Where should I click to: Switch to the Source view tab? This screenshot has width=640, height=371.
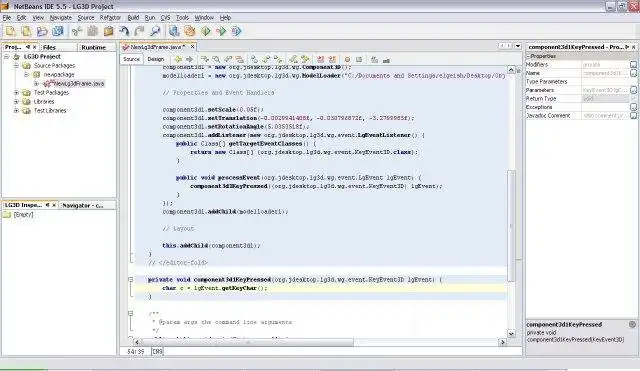tap(131, 59)
